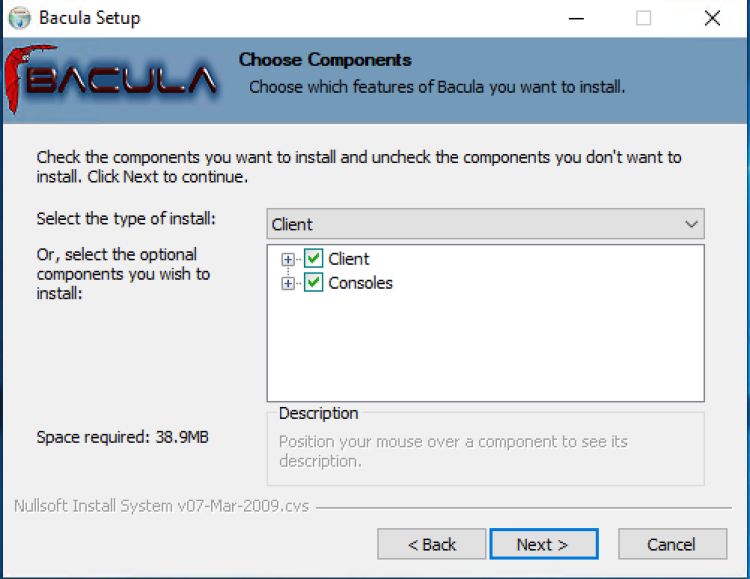Return to the previous page with Back
Viewport: 750px width, 579px height.
(431, 544)
